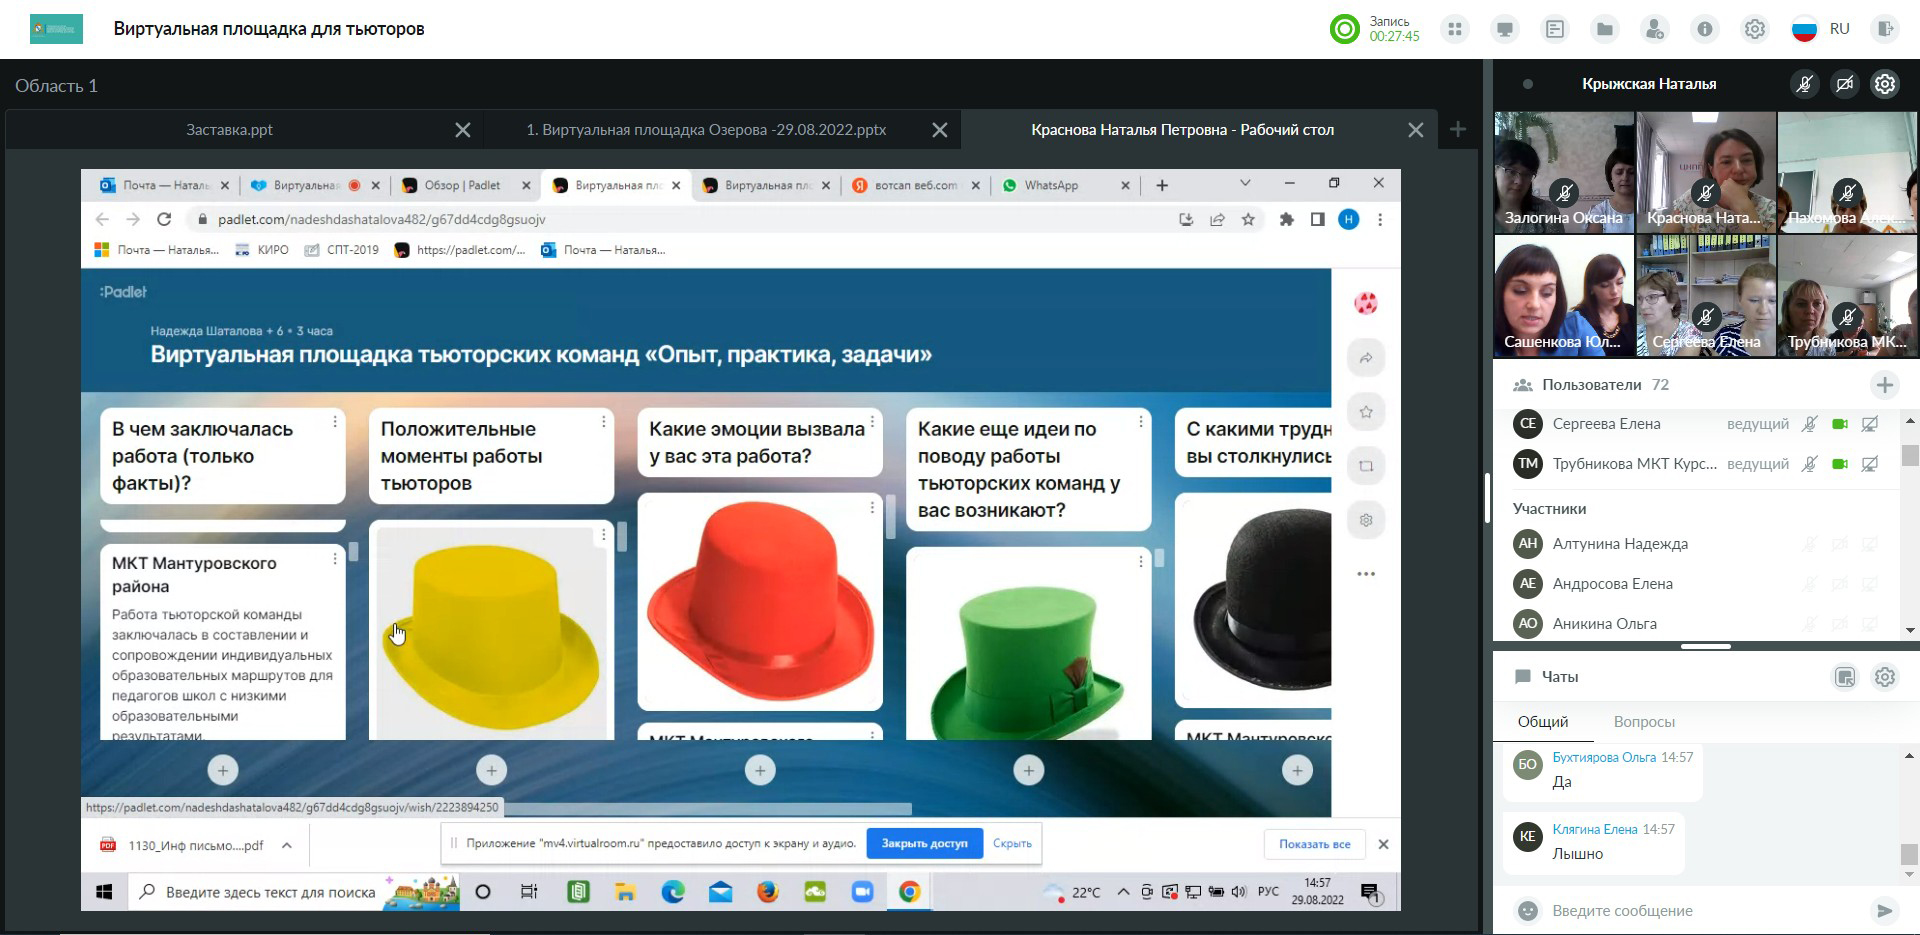
Task: Reload the shared Chrome page
Action: point(164,219)
